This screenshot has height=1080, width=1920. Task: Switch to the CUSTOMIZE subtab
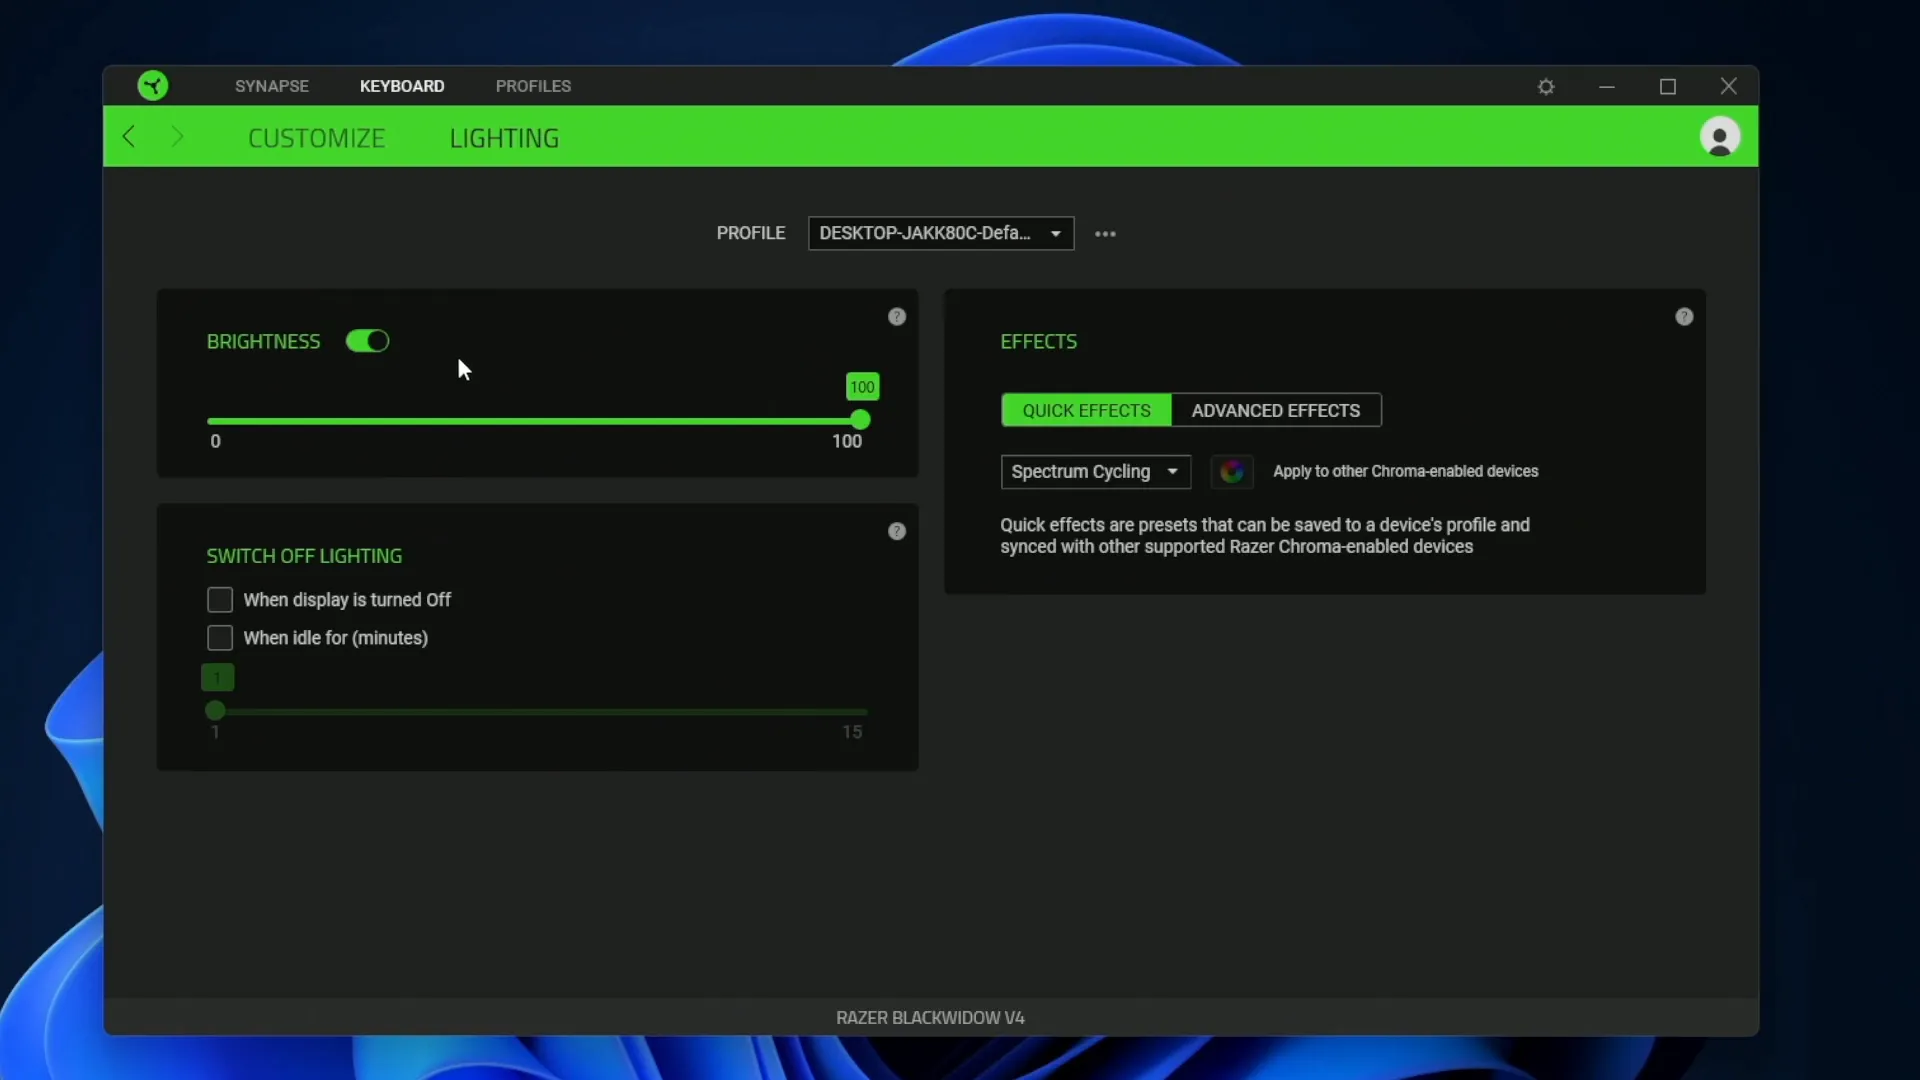(x=316, y=138)
